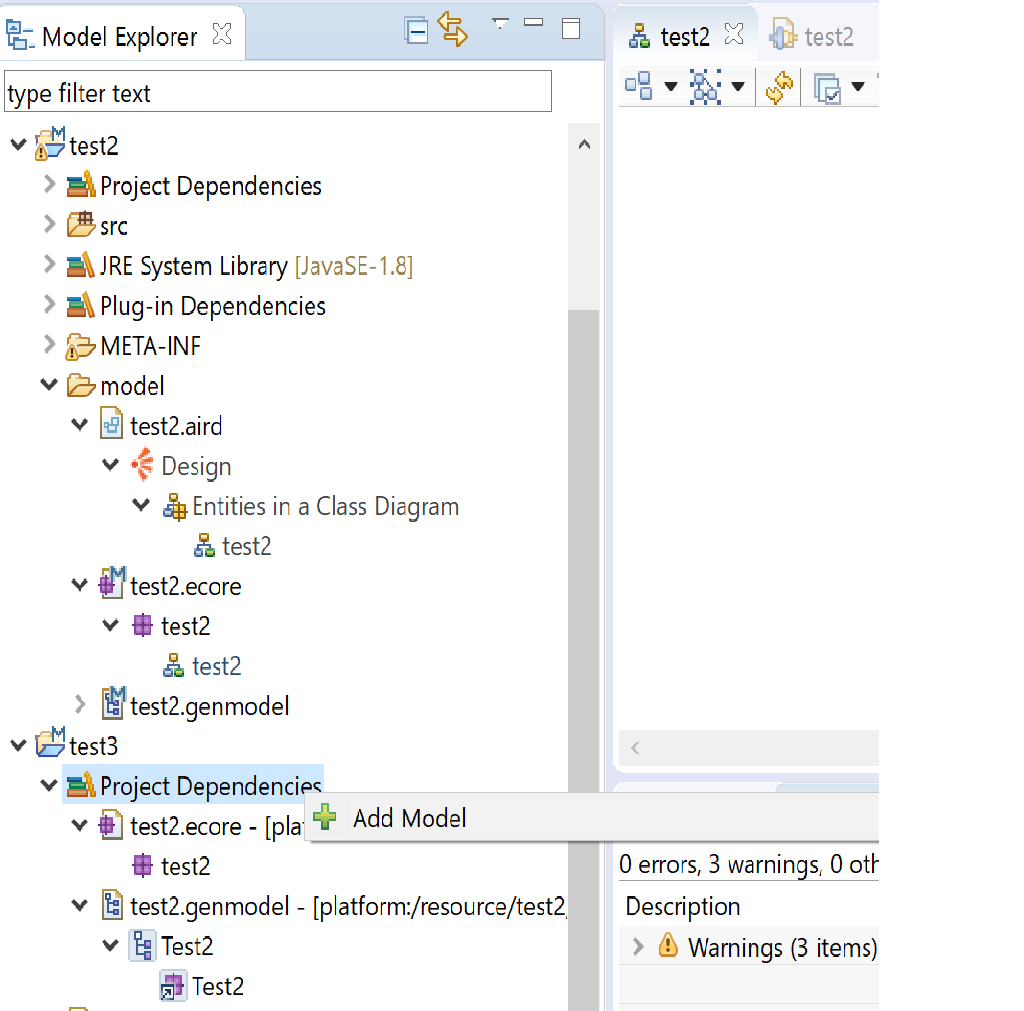The width and height of the screenshot is (1024, 1011).
Task: Click the test2 project icon at tree top
Action: (50, 144)
